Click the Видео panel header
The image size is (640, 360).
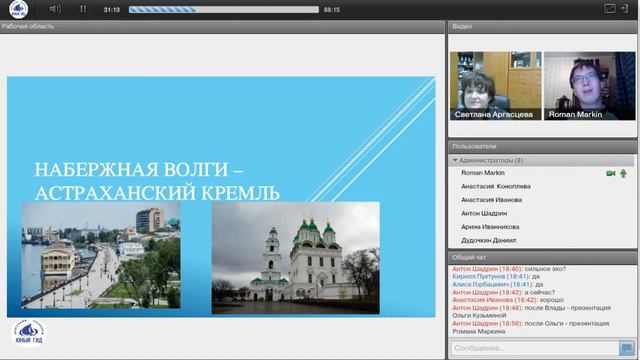tap(542, 27)
